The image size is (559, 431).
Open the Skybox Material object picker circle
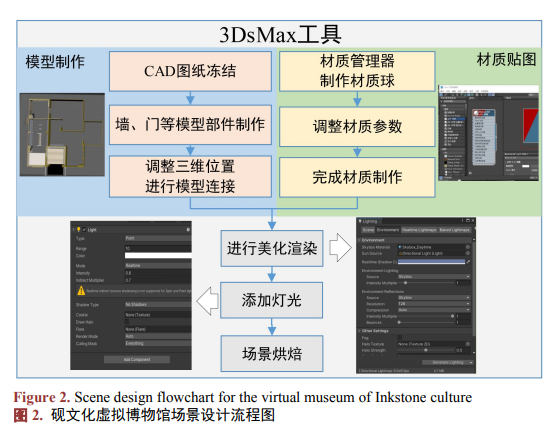(x=468, y=247)
